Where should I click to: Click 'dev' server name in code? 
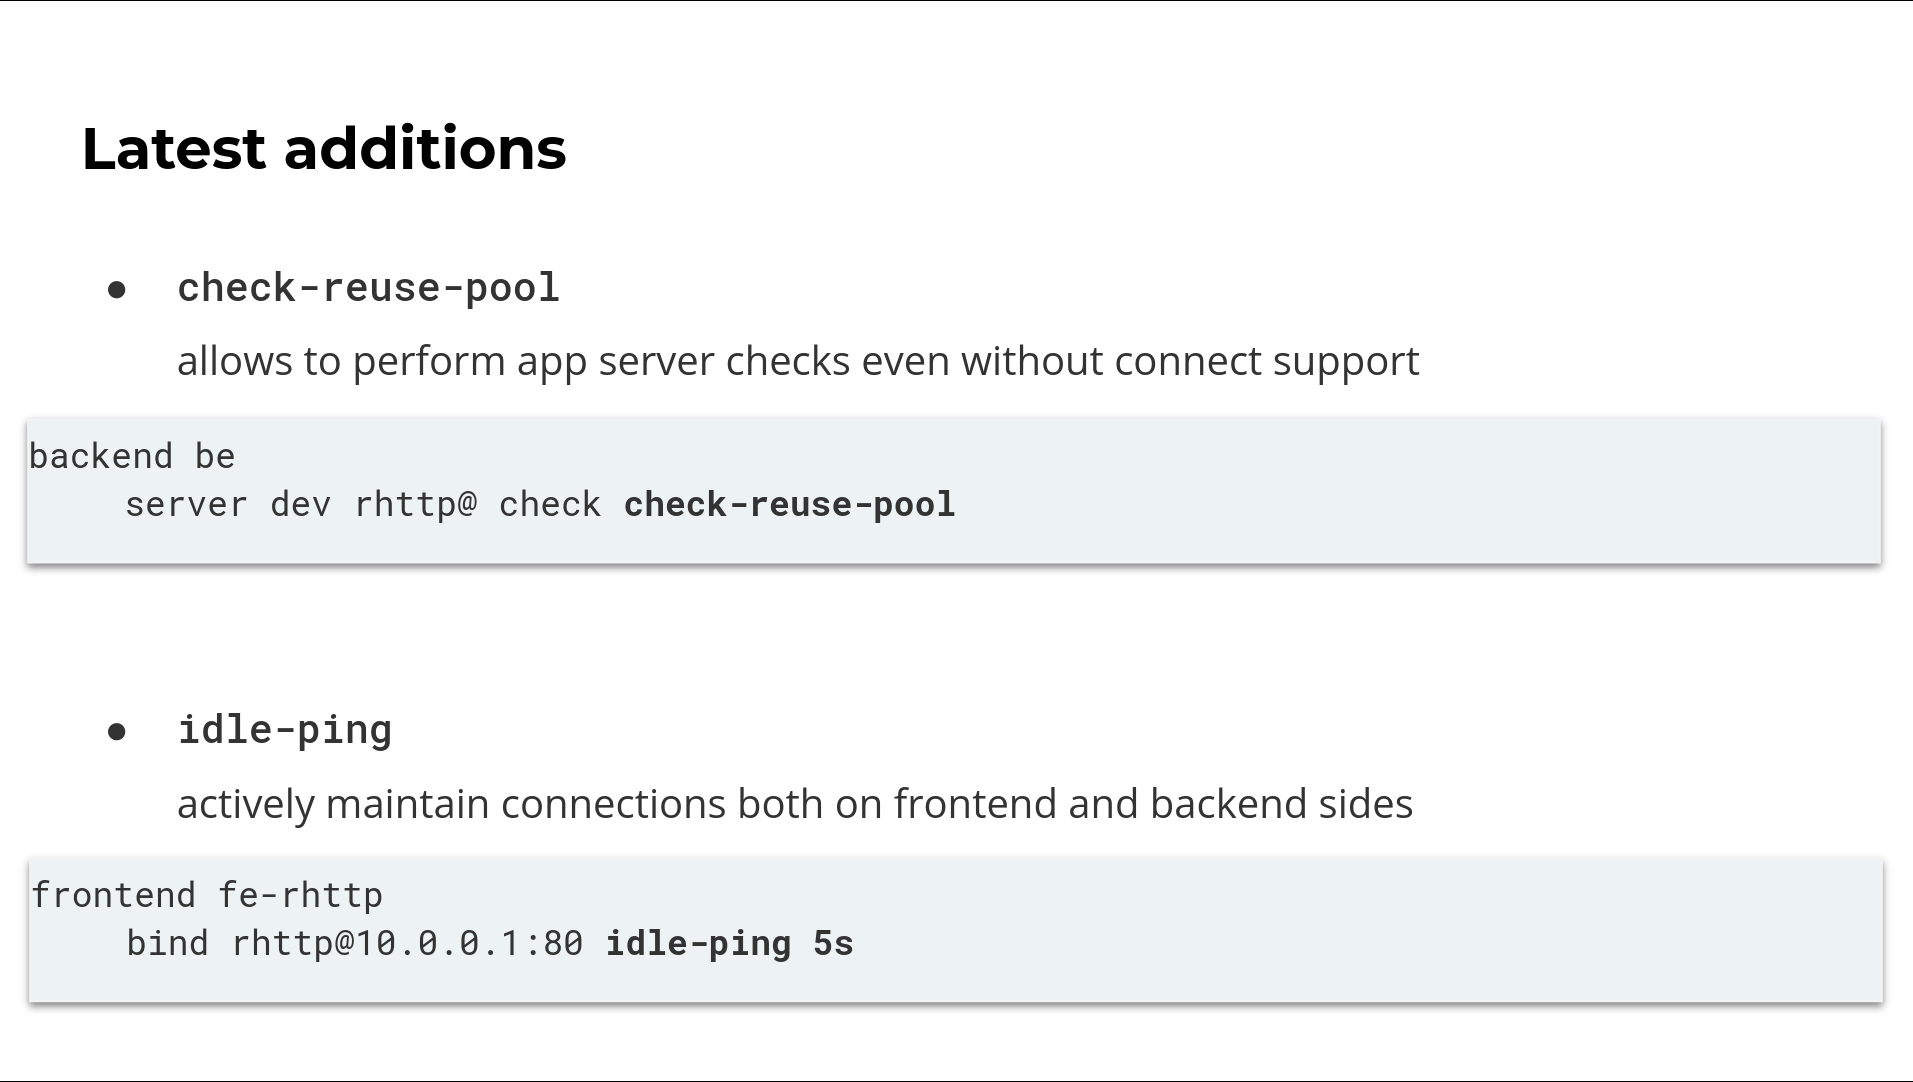(x=301, y=504)
